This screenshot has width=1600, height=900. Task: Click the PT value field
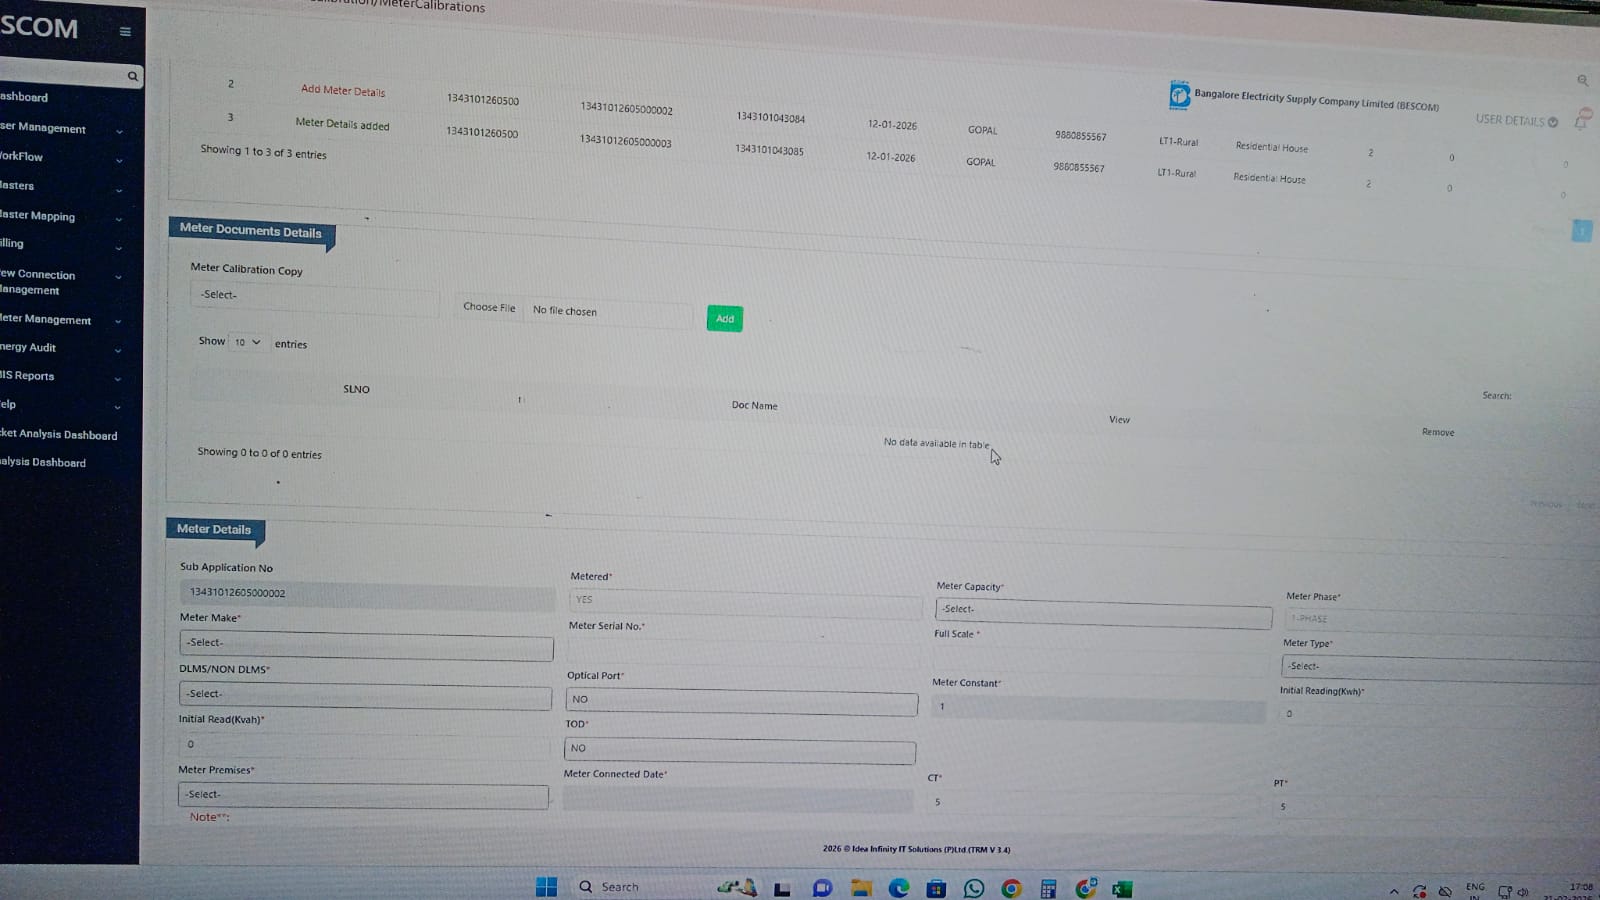1437,808
